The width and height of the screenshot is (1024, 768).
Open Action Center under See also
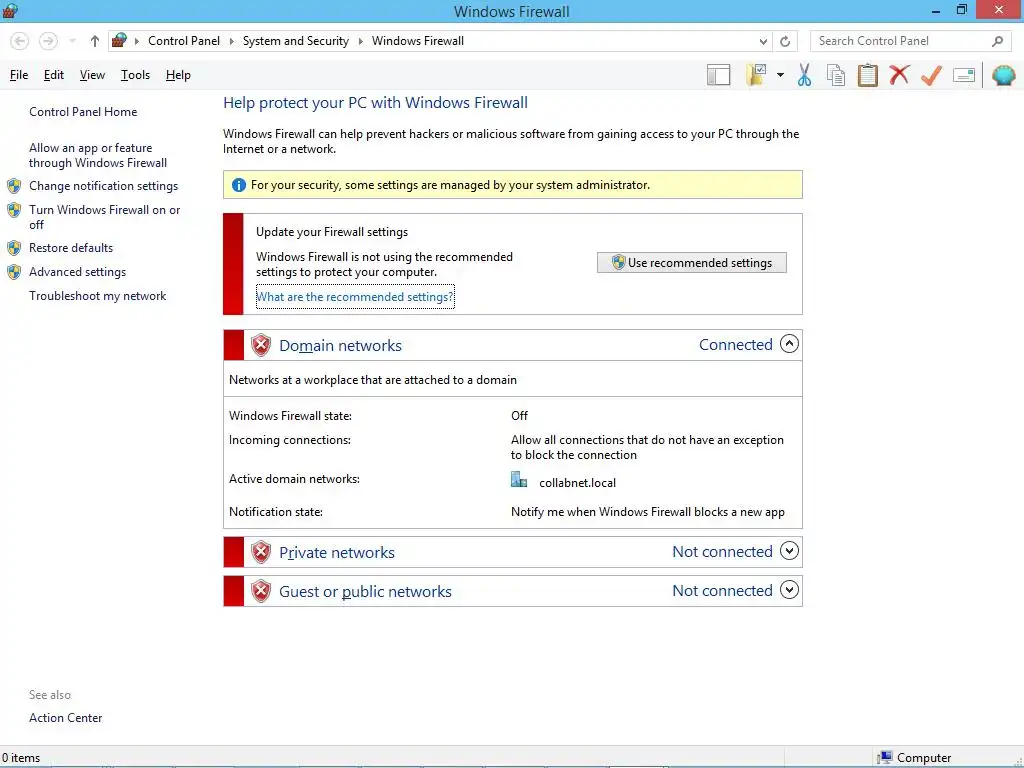pyautogui.click(x=65, y=718)
